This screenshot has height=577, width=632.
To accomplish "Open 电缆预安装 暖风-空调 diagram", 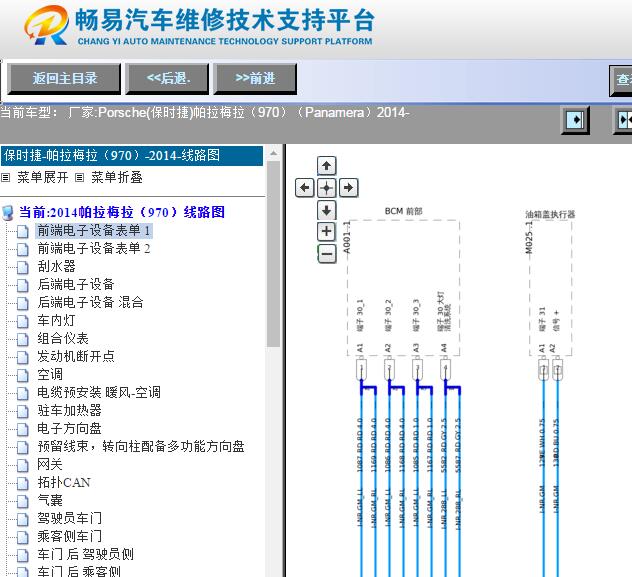I will click(99, 392).
